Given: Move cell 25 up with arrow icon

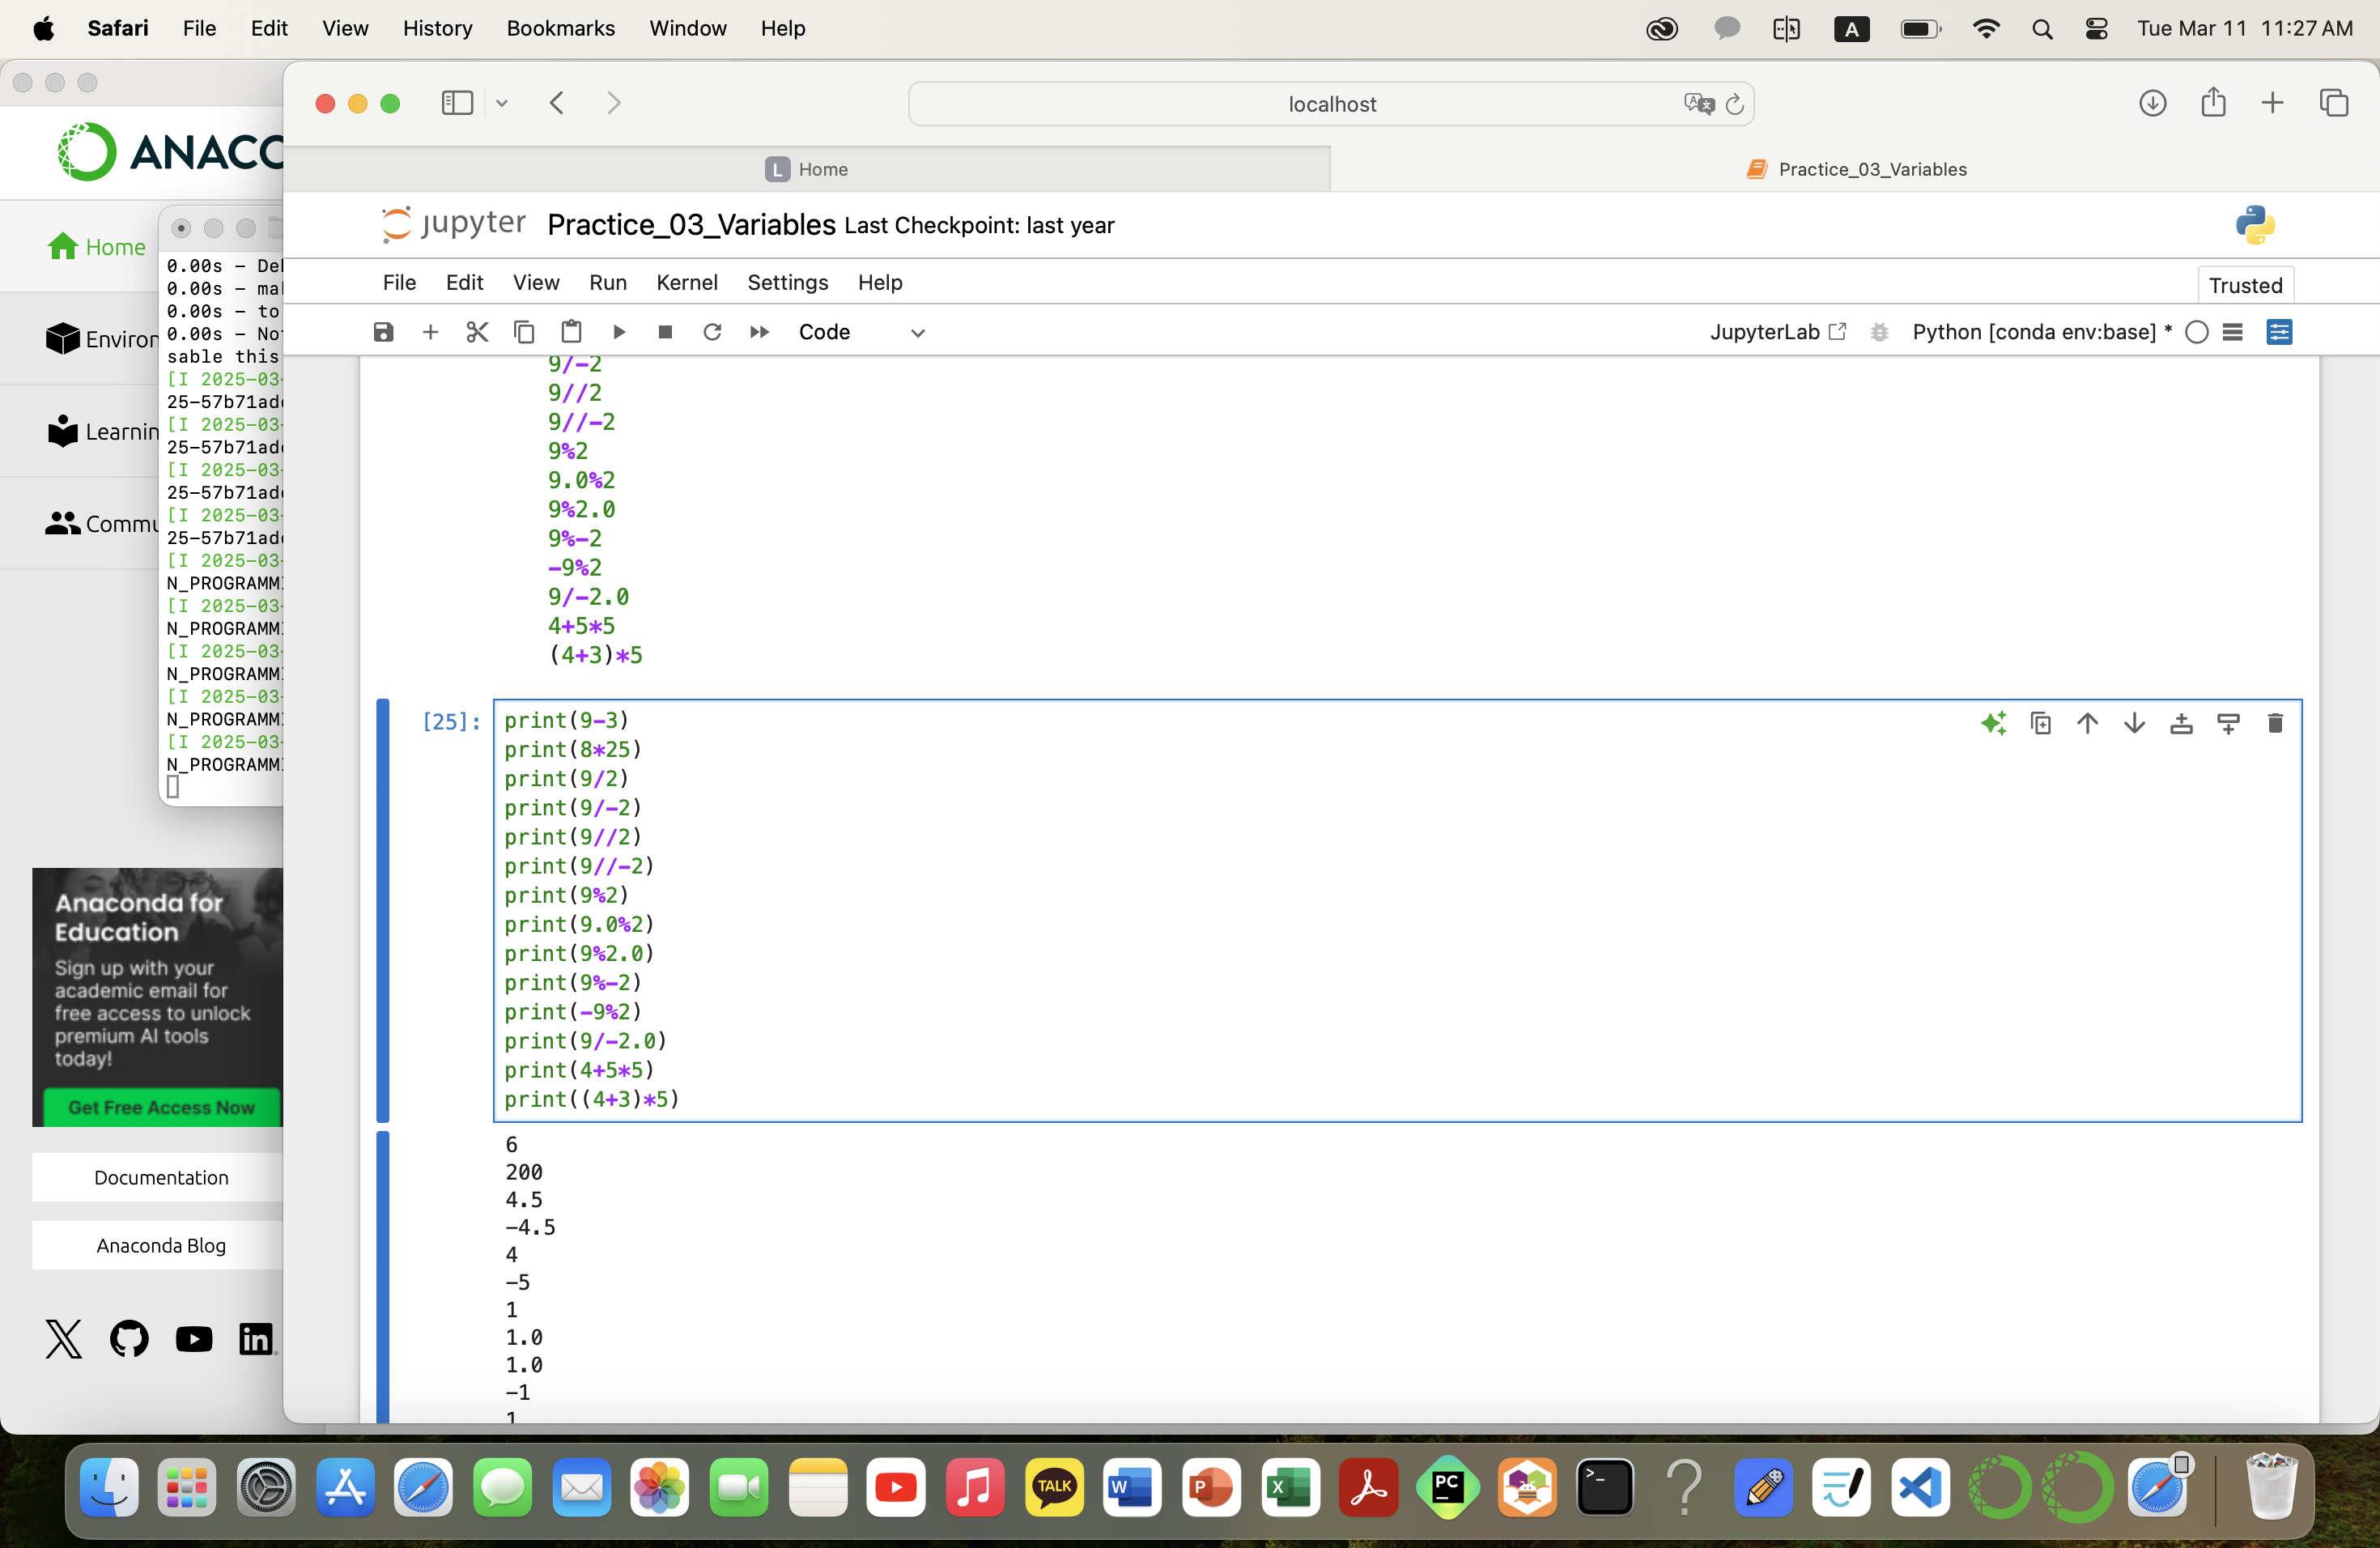Looking at the screenshot, I should click(2088, 723).
